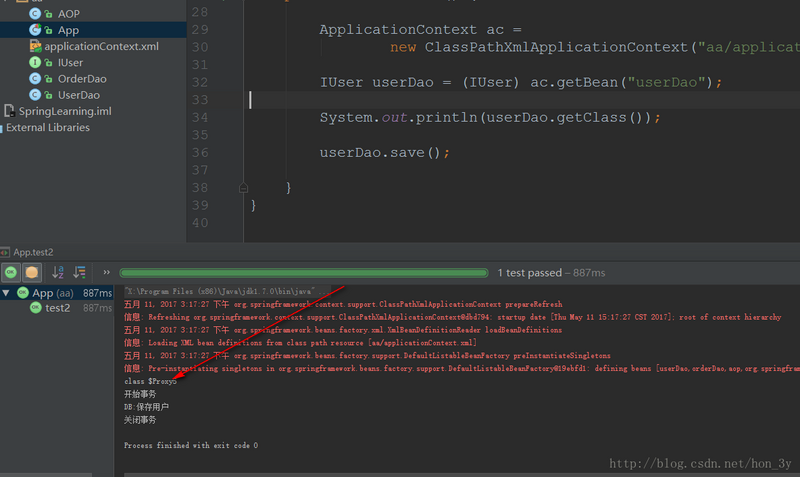The width and height of the screenshot is (800, 477).
Task: Sort test results alphabetically
Action: point(58,272)
